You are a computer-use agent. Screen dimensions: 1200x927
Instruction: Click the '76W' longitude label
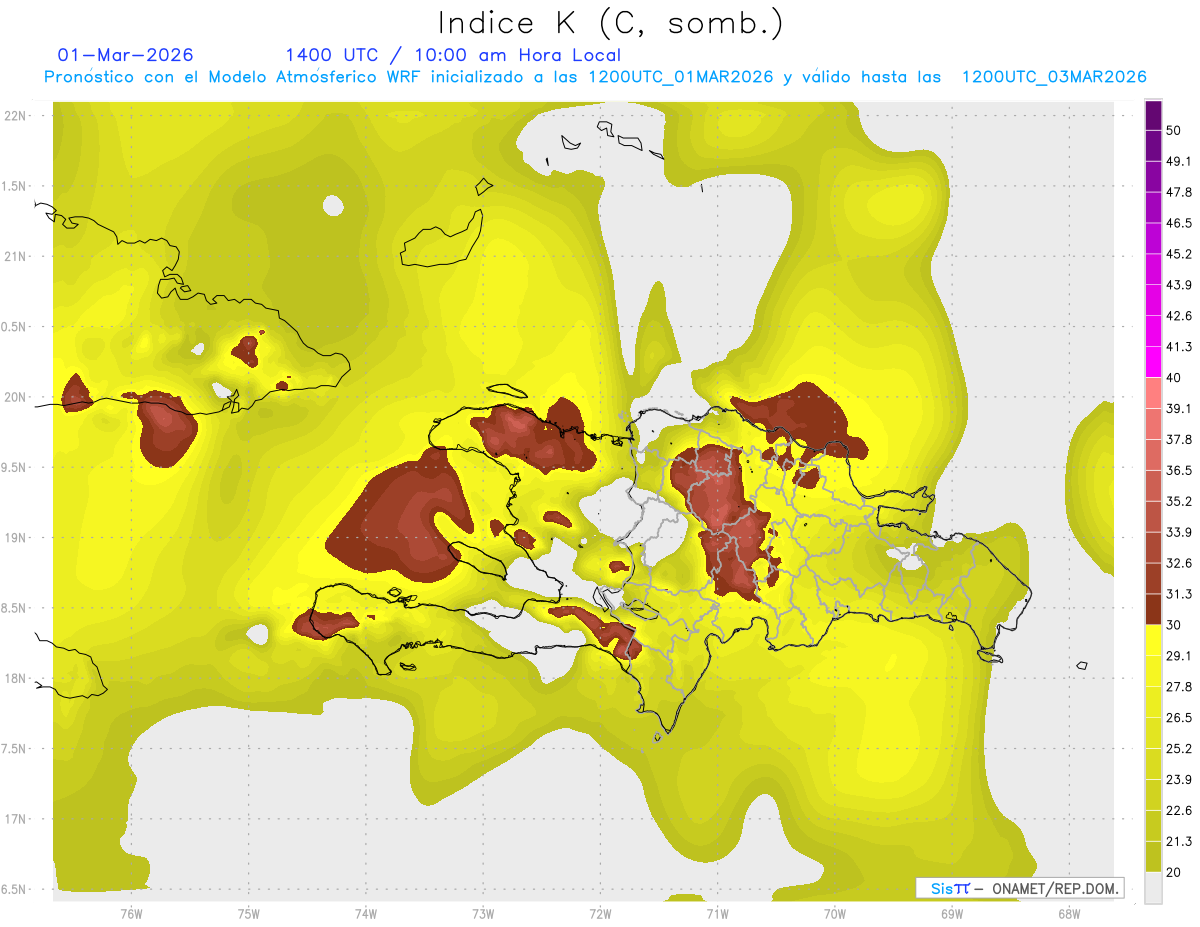tap(131, 914)
